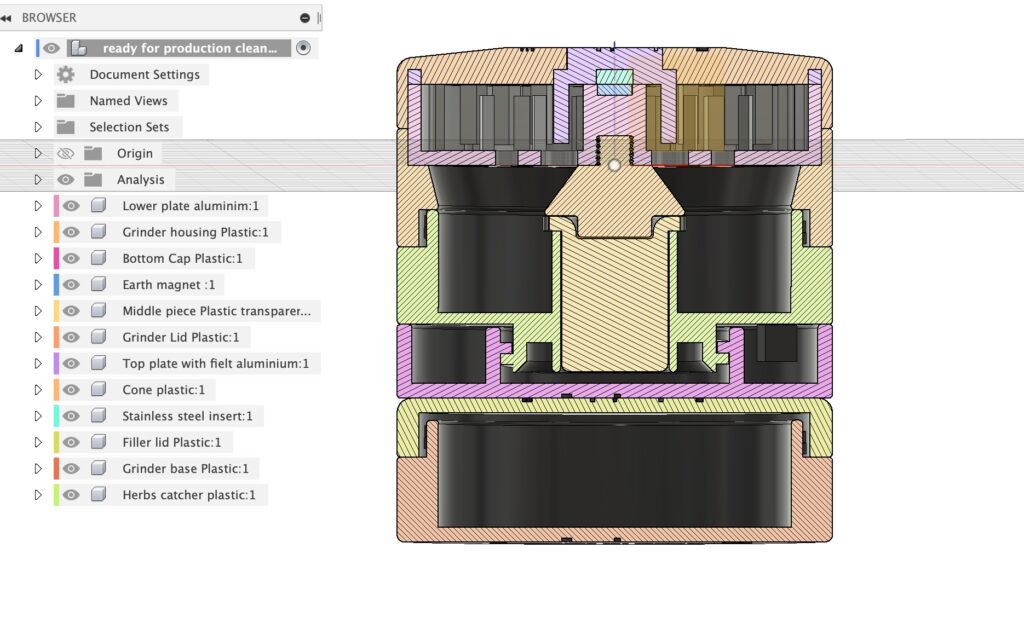Viewport: 1024px width, 635px height.
Task: Click the Bottom Cap Plastic color swatch
Action: pyautogui.click(x=55, y=259)
